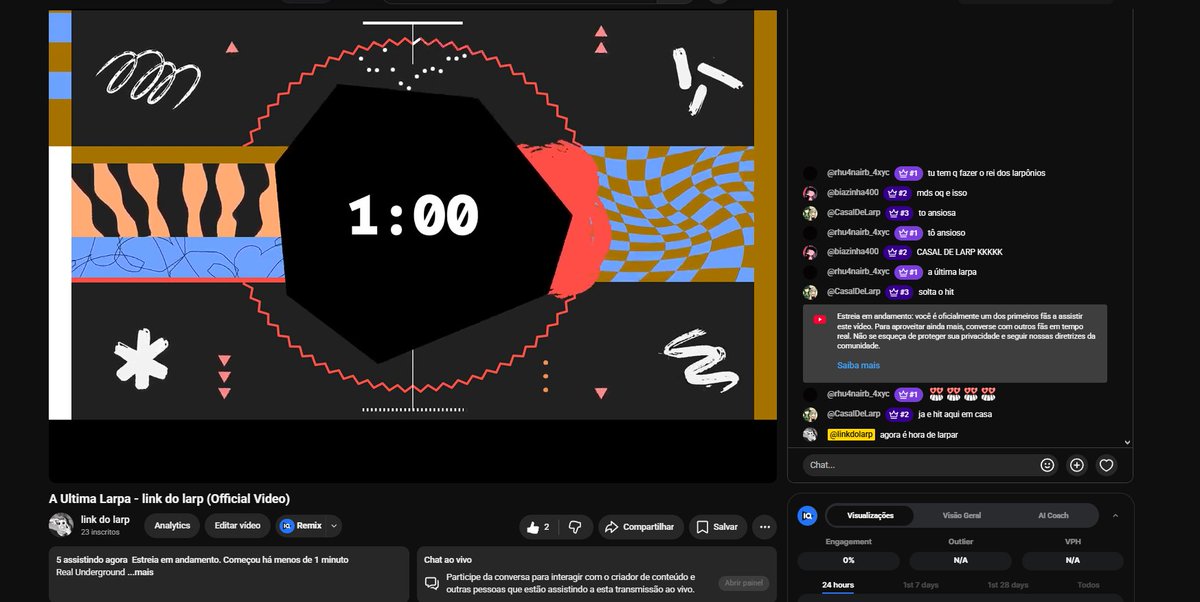Open the Analytics button

[172, 526]
